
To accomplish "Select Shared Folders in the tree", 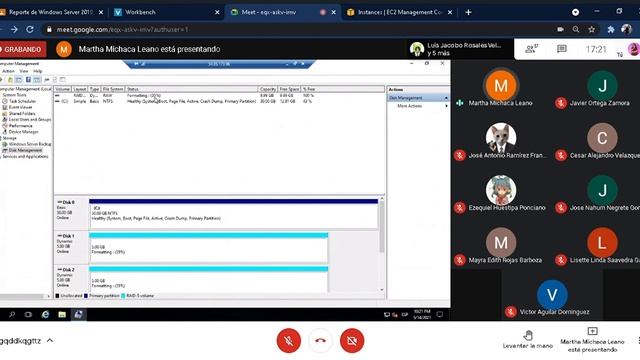I will click(x=22, y=113).
